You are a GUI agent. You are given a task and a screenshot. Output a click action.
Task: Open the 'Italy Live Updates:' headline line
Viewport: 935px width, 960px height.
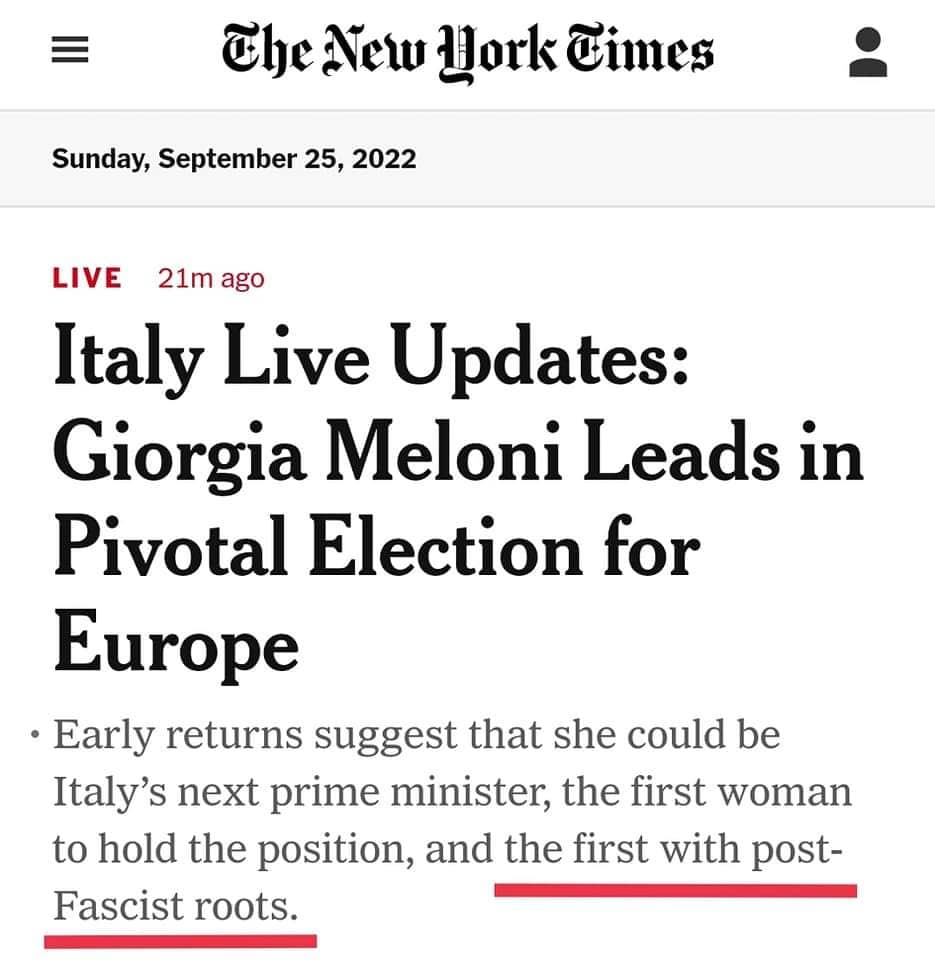(x=371, y=359)
